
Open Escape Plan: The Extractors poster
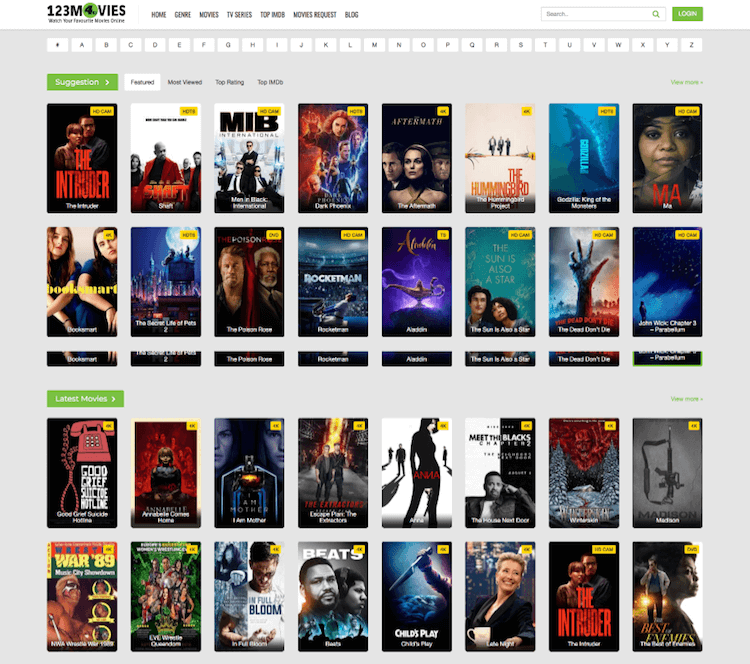(x=333, y=473)
